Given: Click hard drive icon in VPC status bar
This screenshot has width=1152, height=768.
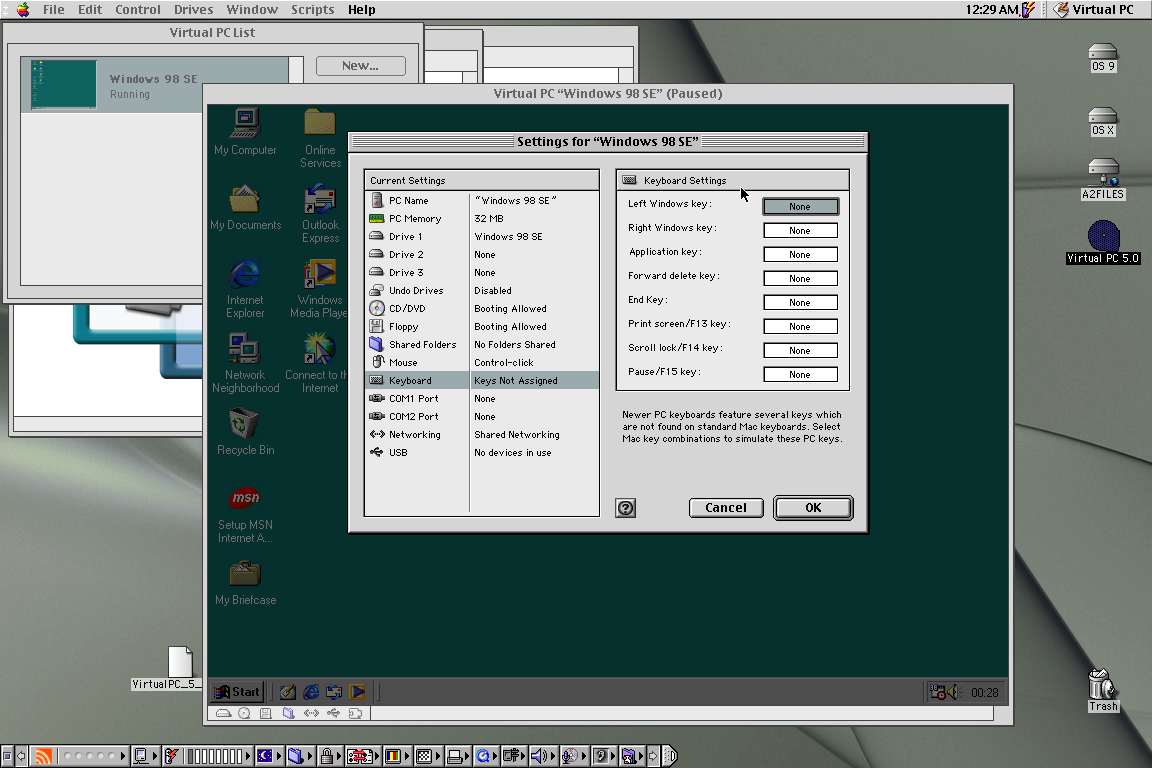Looking at the screenshot, I should [223, 713].
